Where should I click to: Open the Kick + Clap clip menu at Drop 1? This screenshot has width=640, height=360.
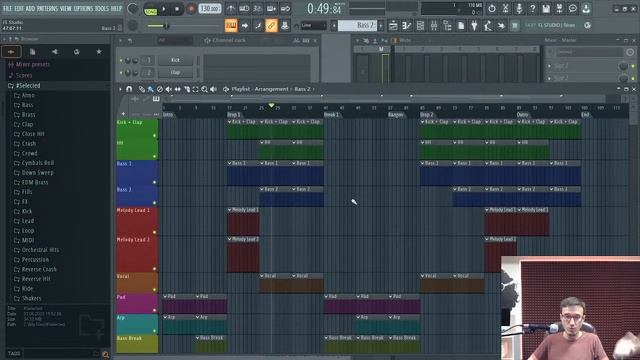coord(229,122)
